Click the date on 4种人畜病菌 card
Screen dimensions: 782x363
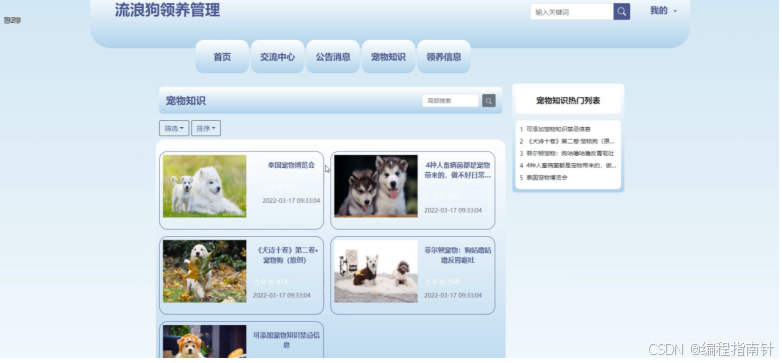tap(453, 210)
